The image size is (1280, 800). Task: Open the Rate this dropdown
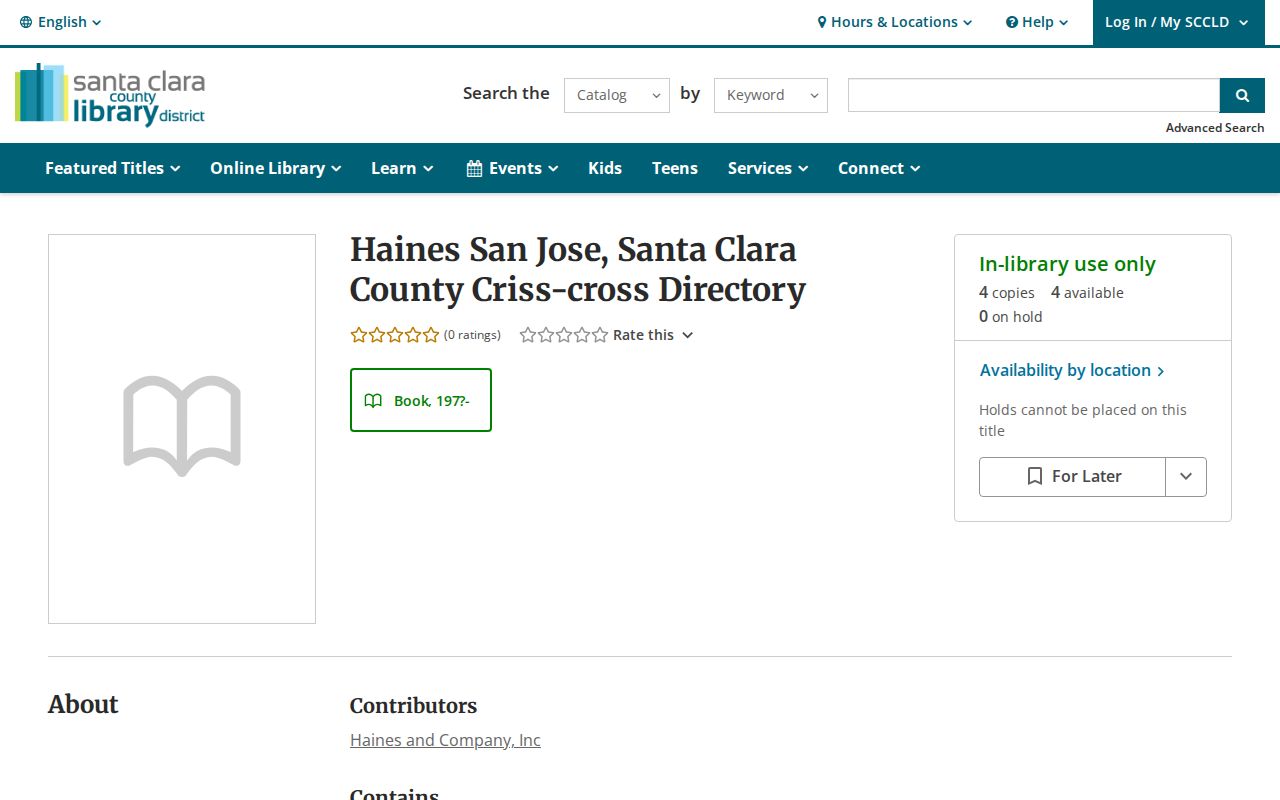653,335
